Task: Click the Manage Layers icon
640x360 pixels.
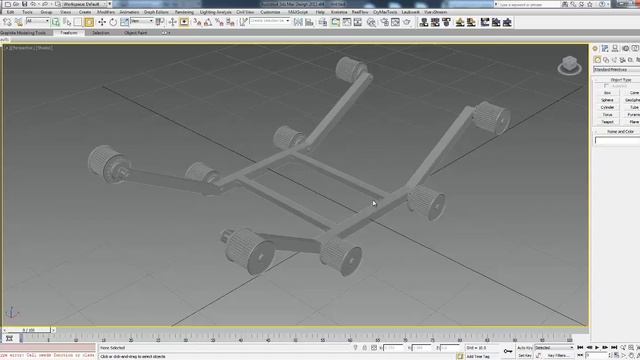Action: tap(323, 22)
